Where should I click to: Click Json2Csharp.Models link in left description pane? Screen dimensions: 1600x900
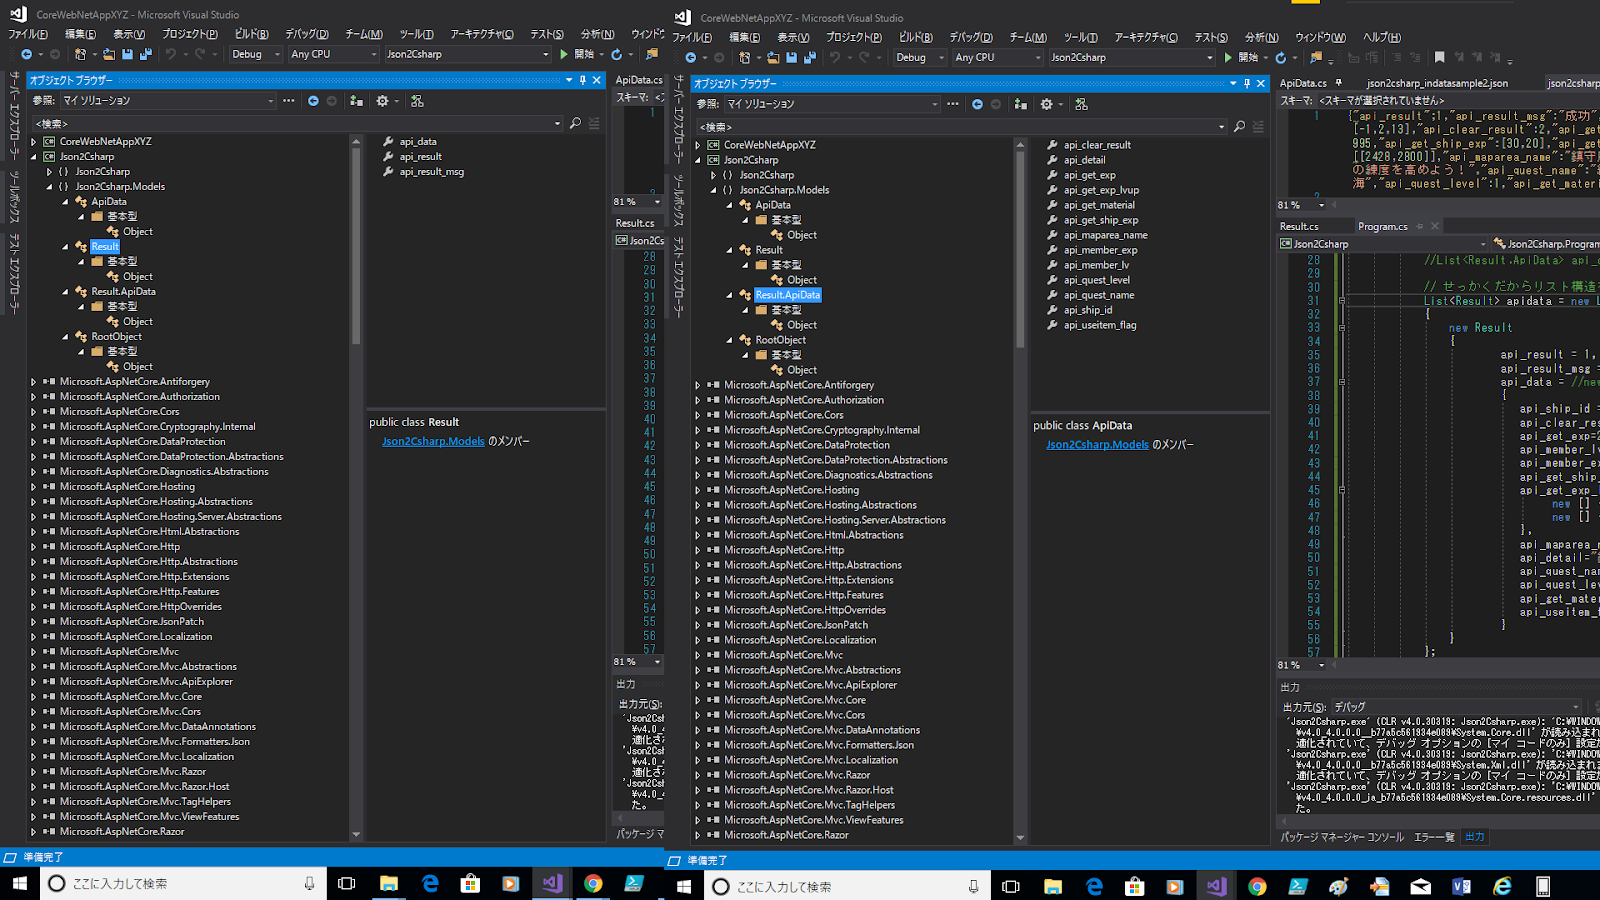(433, 441)
